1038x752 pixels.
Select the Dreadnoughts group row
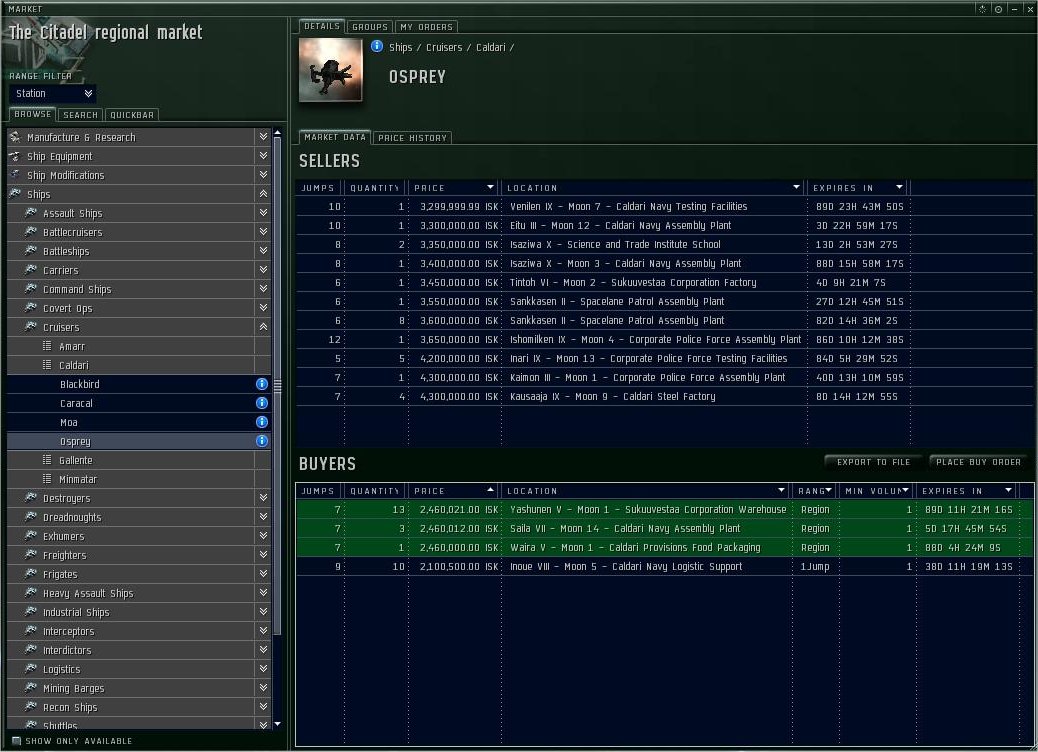139,517
